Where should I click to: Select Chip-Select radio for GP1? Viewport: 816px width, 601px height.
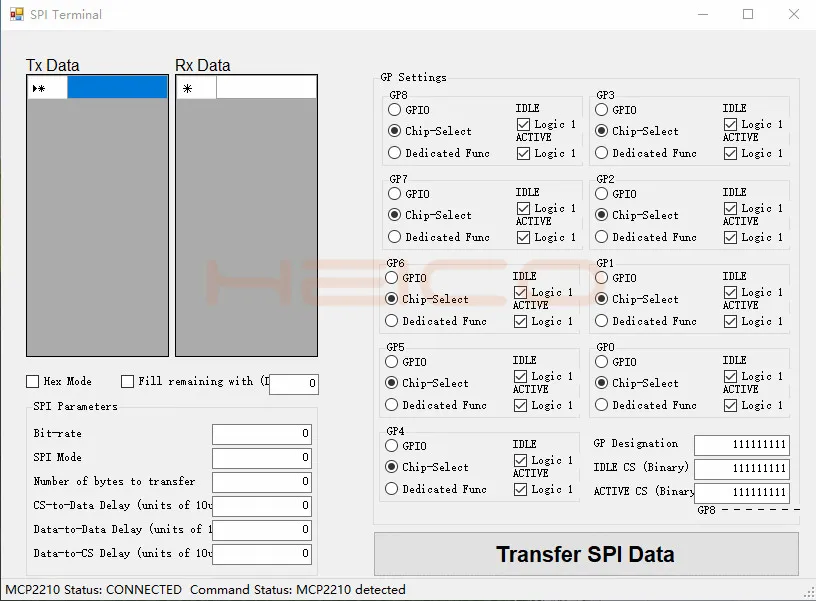601,299
